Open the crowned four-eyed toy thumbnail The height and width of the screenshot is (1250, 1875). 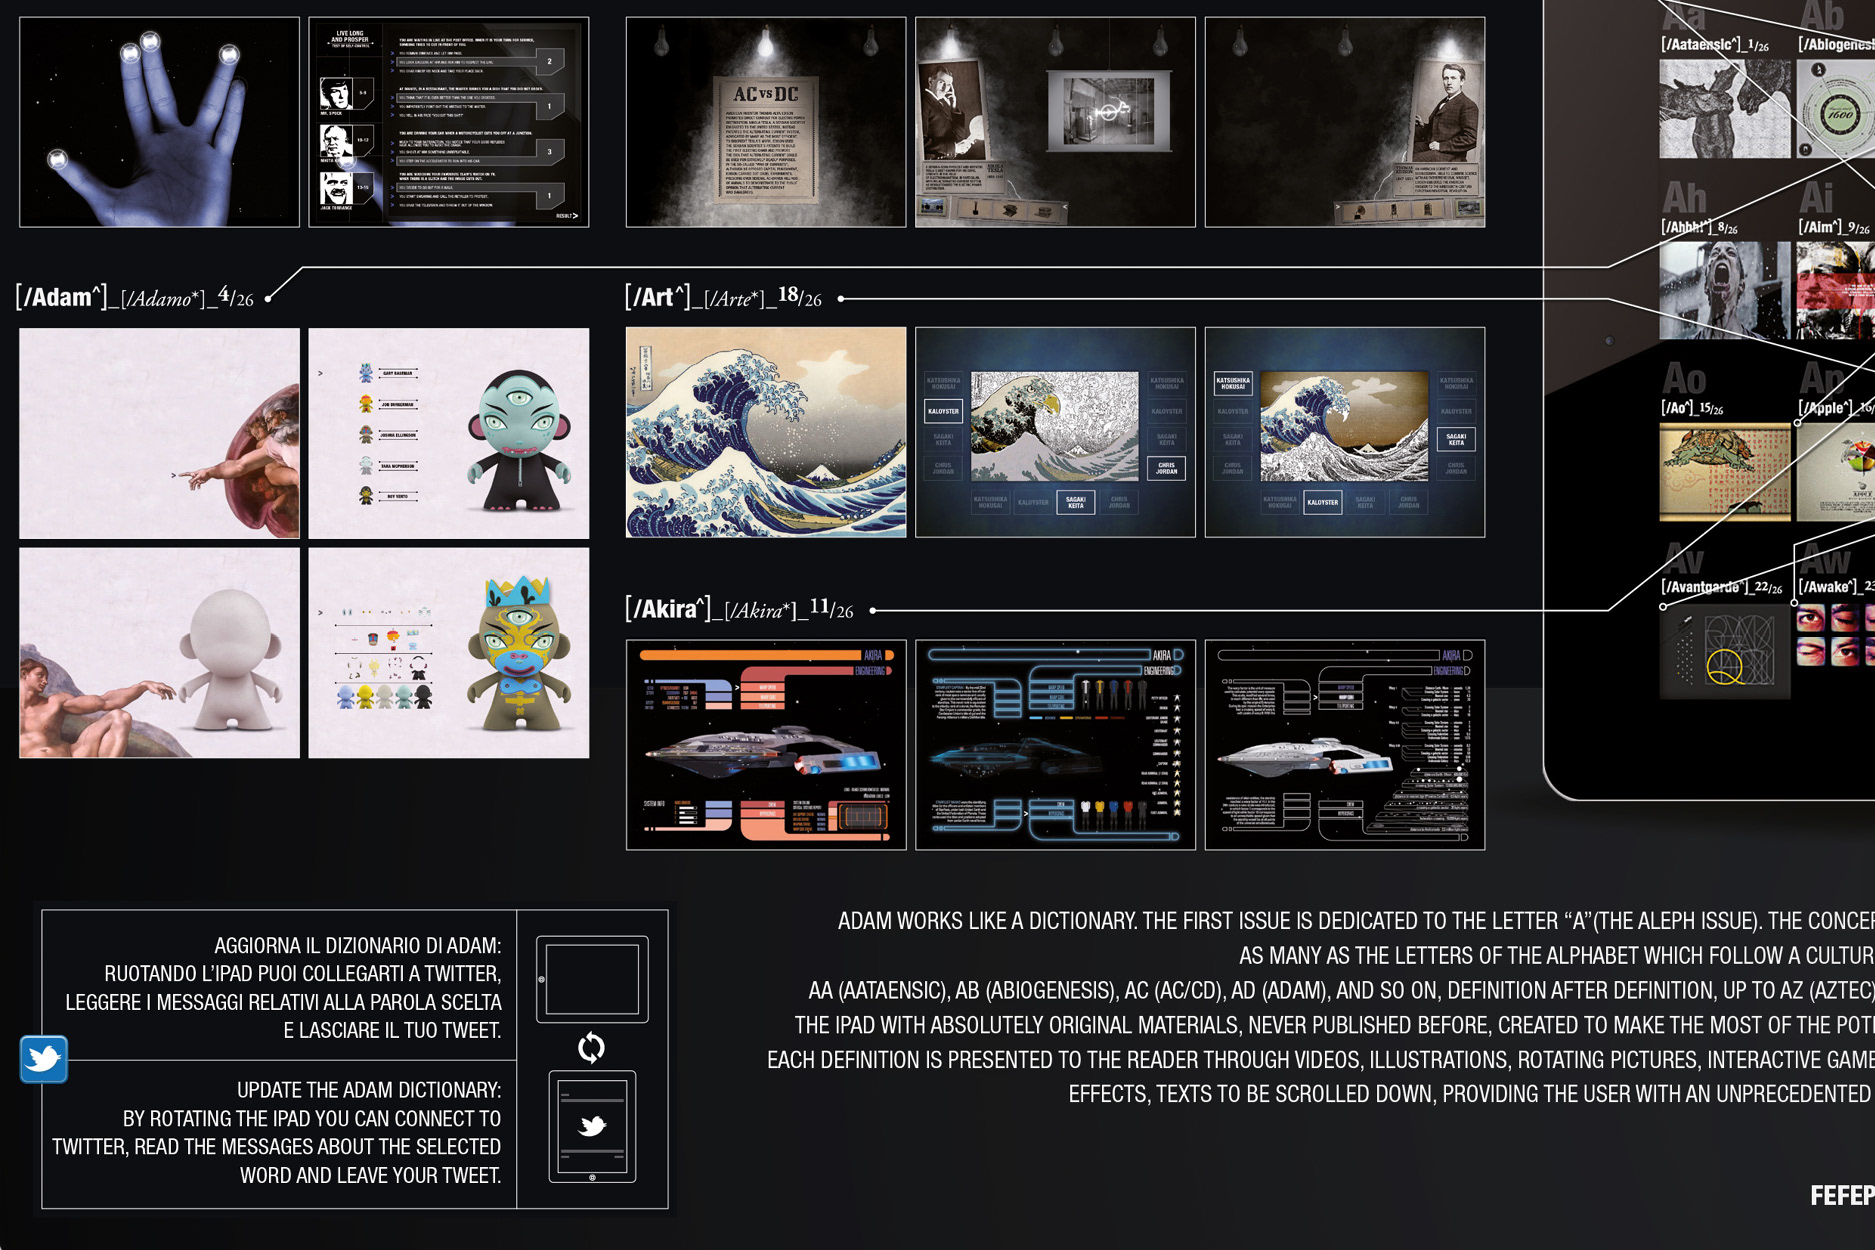pyautogui.click(x=448, y=652)
